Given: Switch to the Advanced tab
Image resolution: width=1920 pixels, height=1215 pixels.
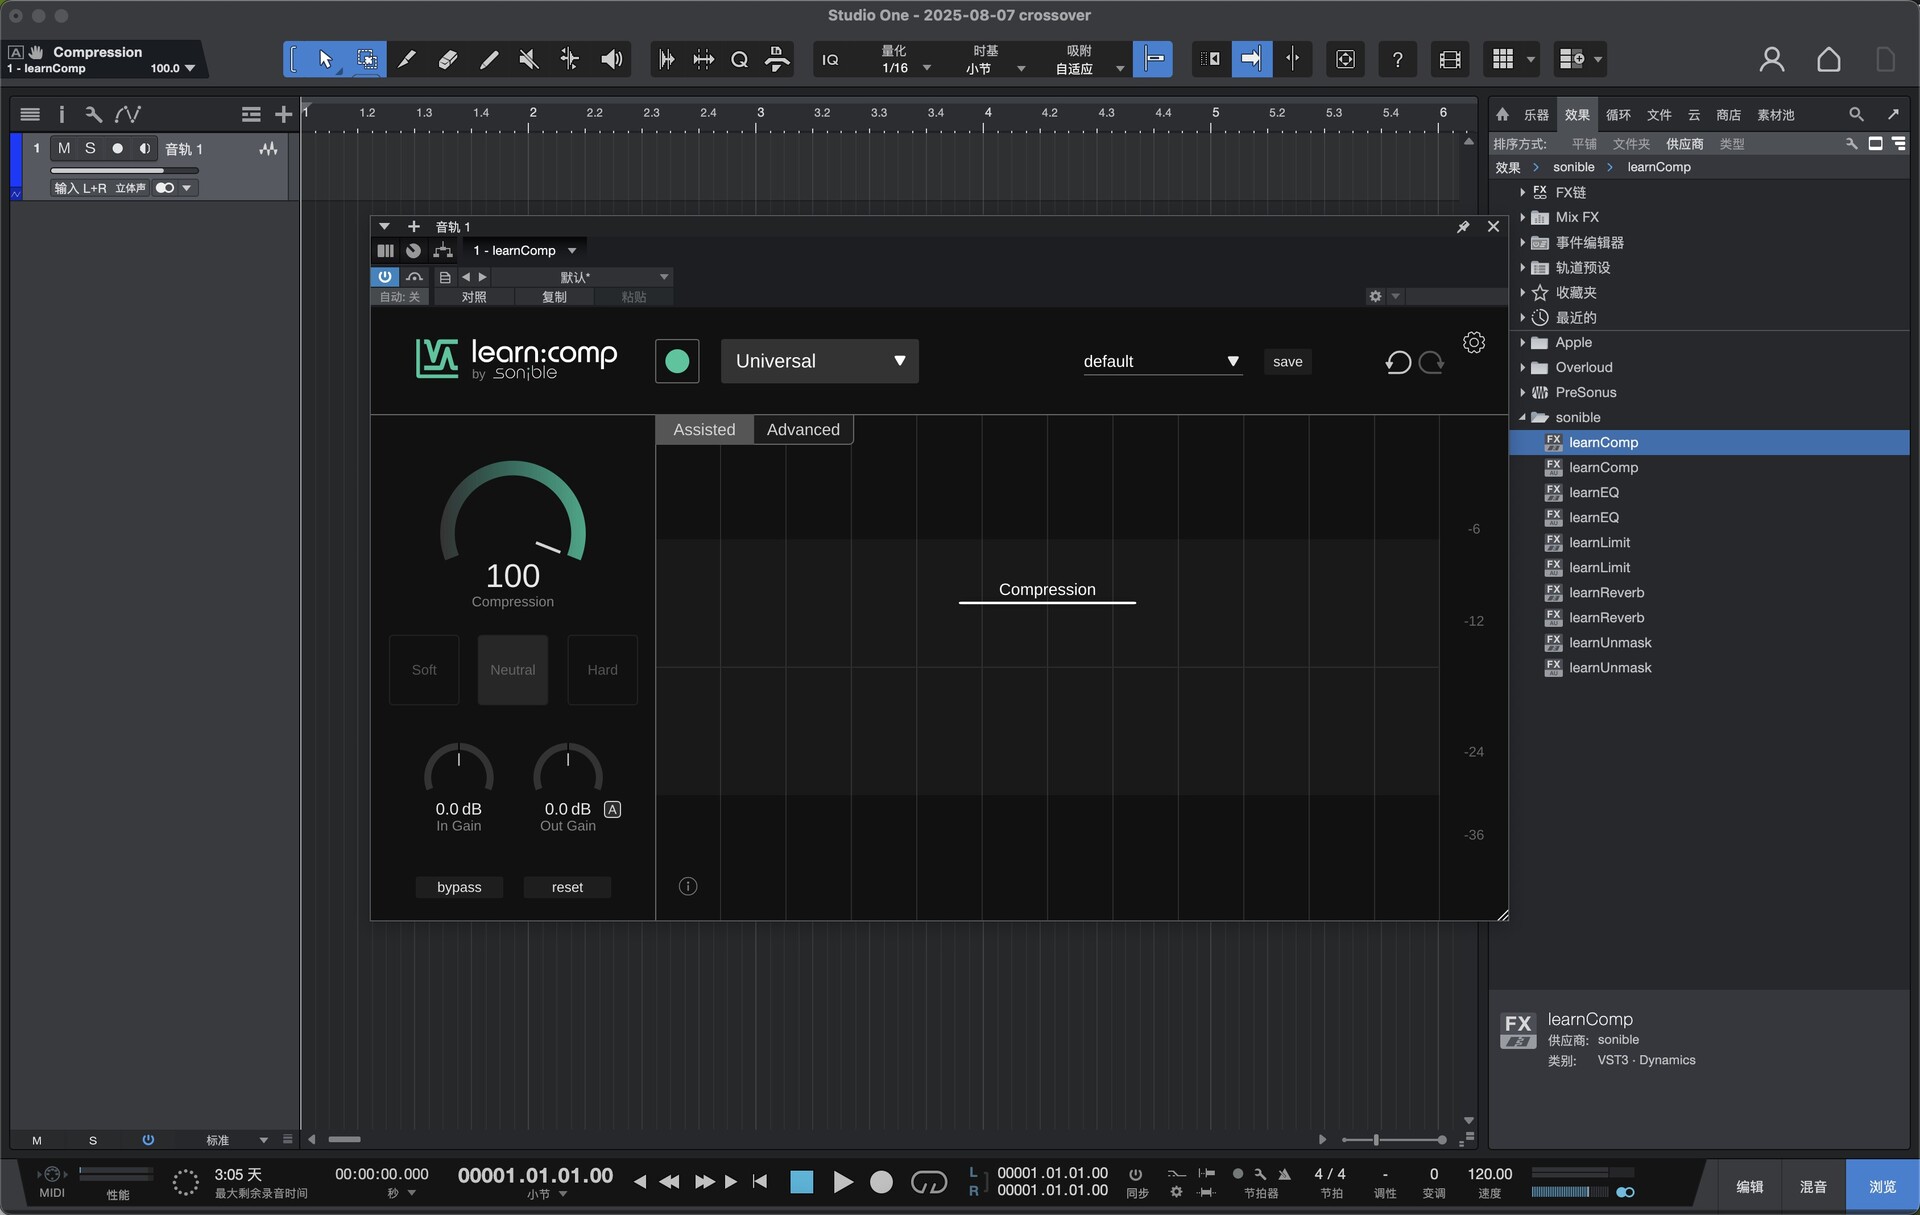Looking at the screenshot, I should click(803, 429).
